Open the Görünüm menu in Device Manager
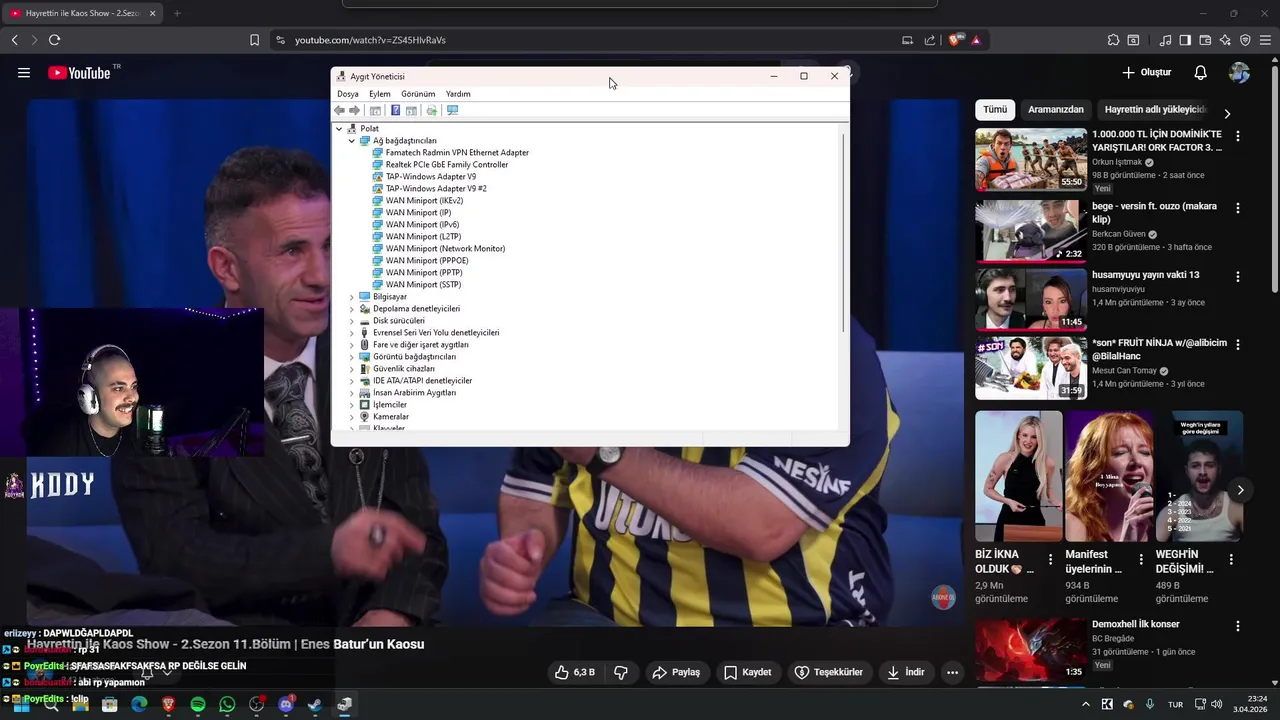 [418, 94]
